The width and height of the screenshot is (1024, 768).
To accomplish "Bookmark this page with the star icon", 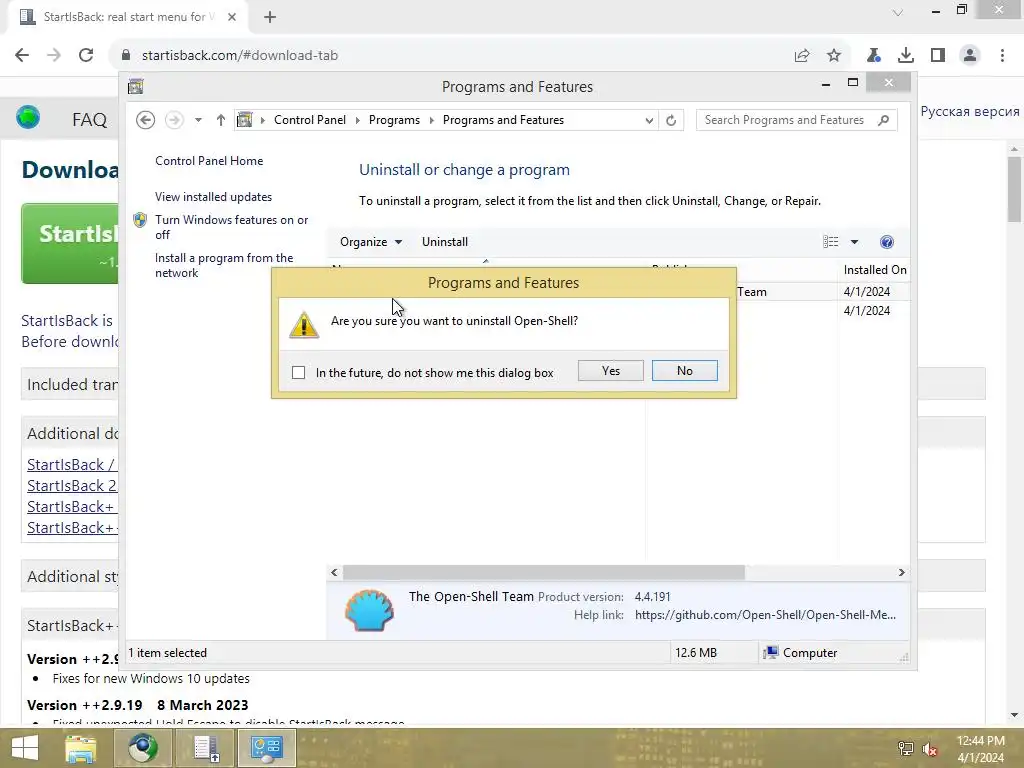I will click(x=834, y=56).
